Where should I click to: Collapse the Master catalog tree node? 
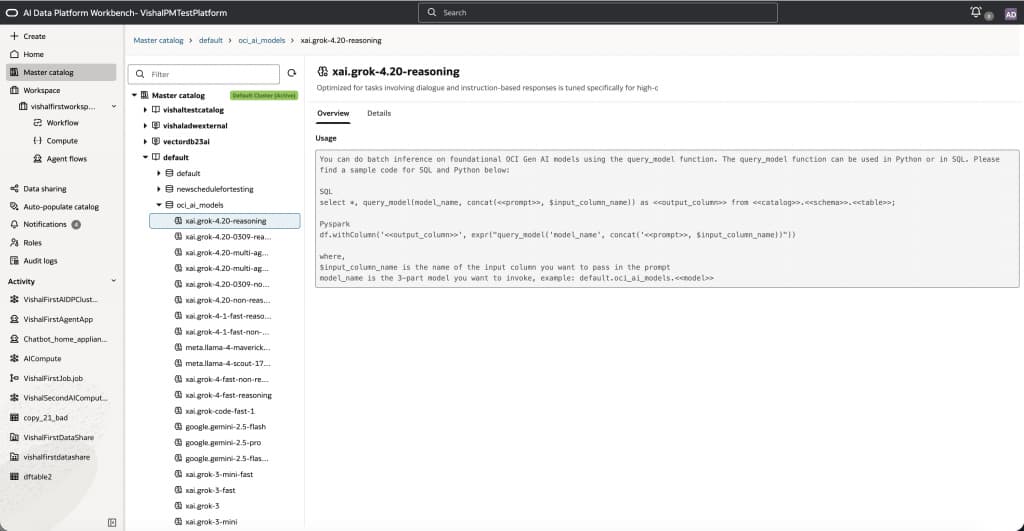[135, 95]
